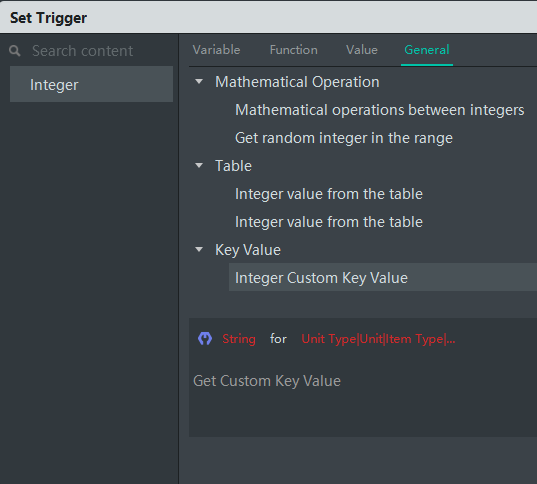537x484 pixels.
Task: Select Integer in the left list
Action: pos(91,84)
